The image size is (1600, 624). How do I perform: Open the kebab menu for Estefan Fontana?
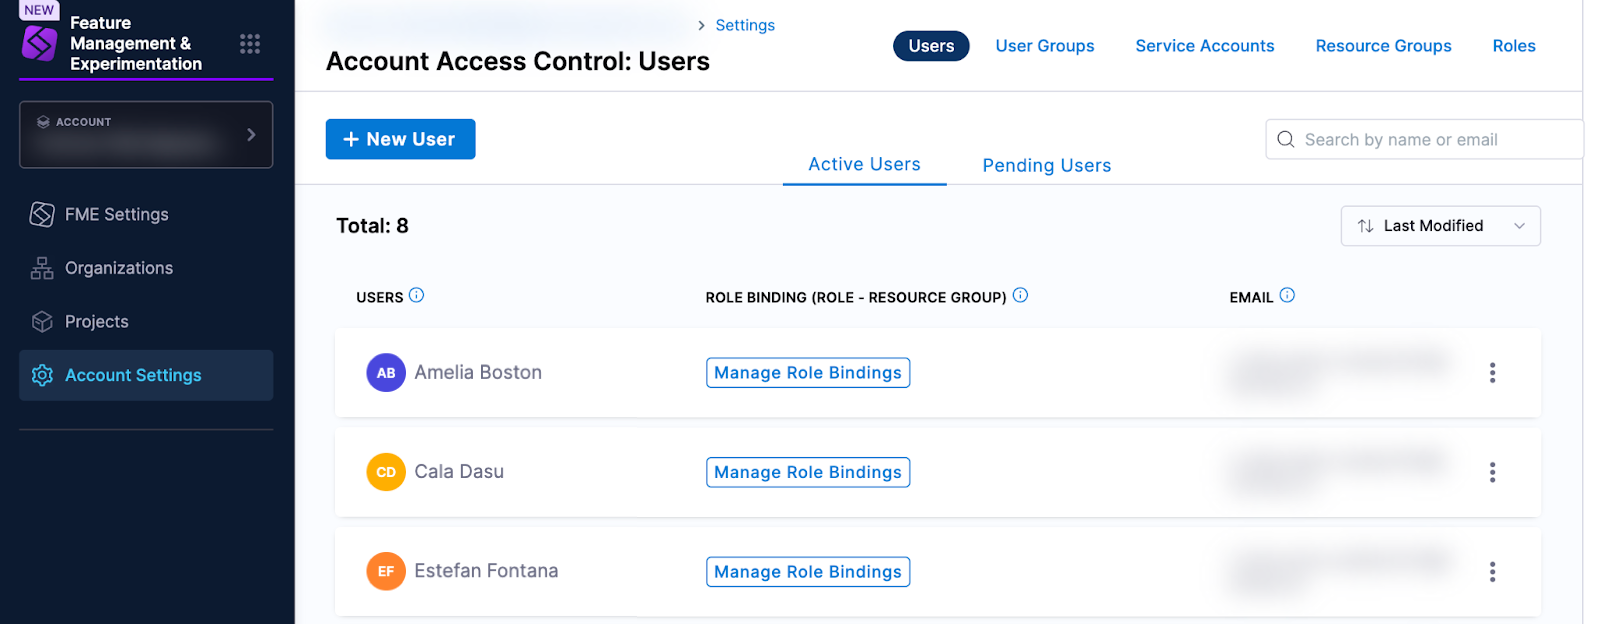[1492, 572]
